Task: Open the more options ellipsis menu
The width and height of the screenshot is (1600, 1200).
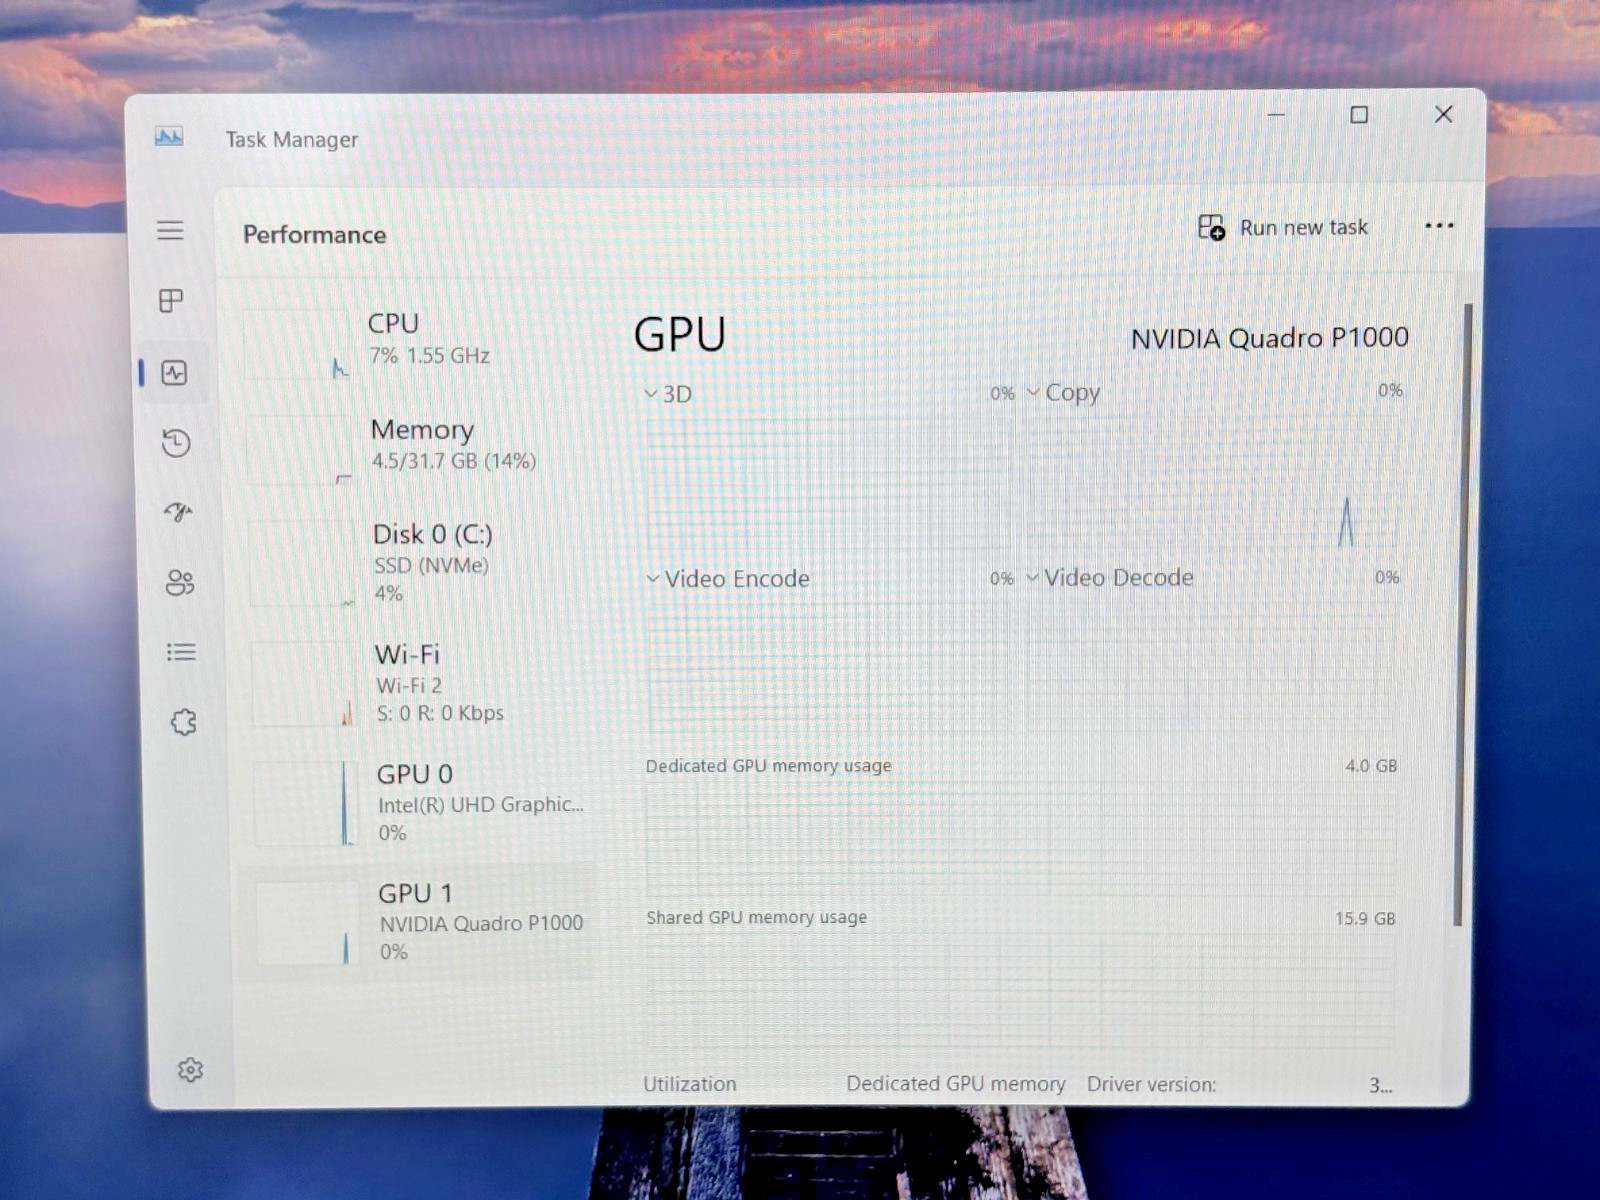Action: (1439, 226)
